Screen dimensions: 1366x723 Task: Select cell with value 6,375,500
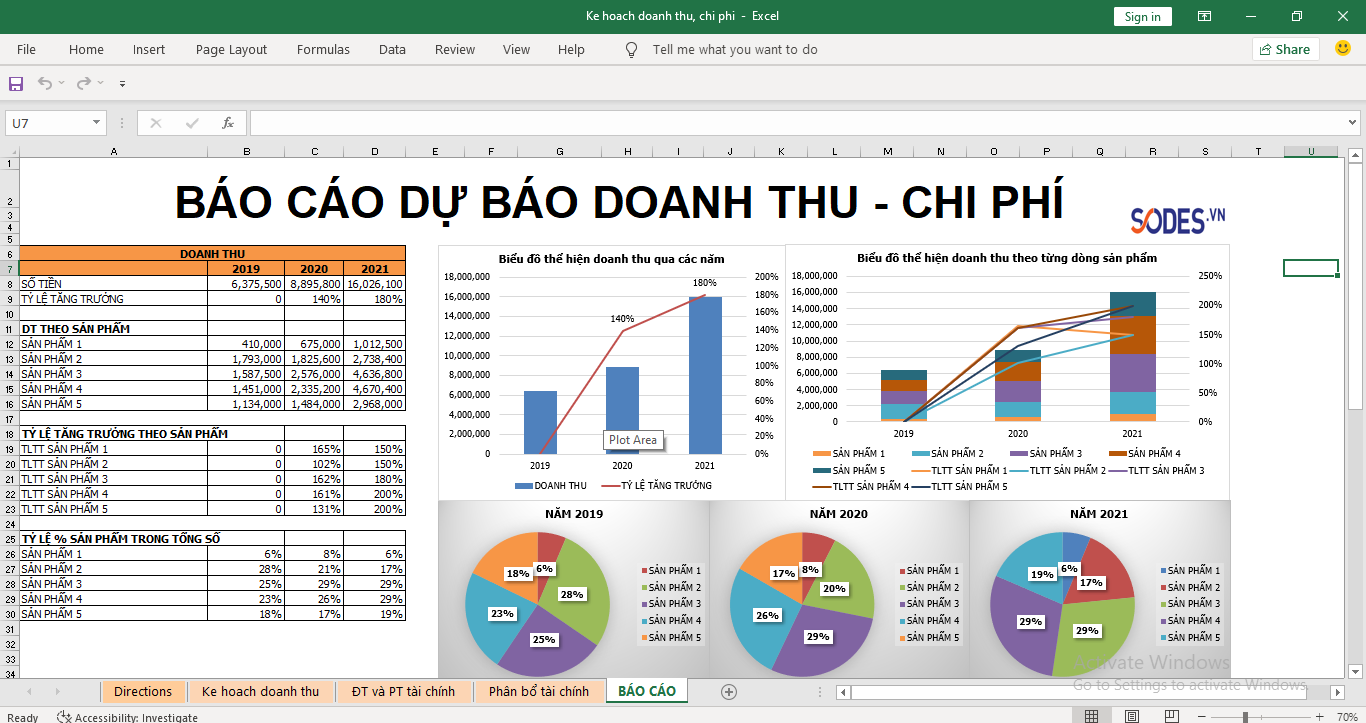click(246, 284)
